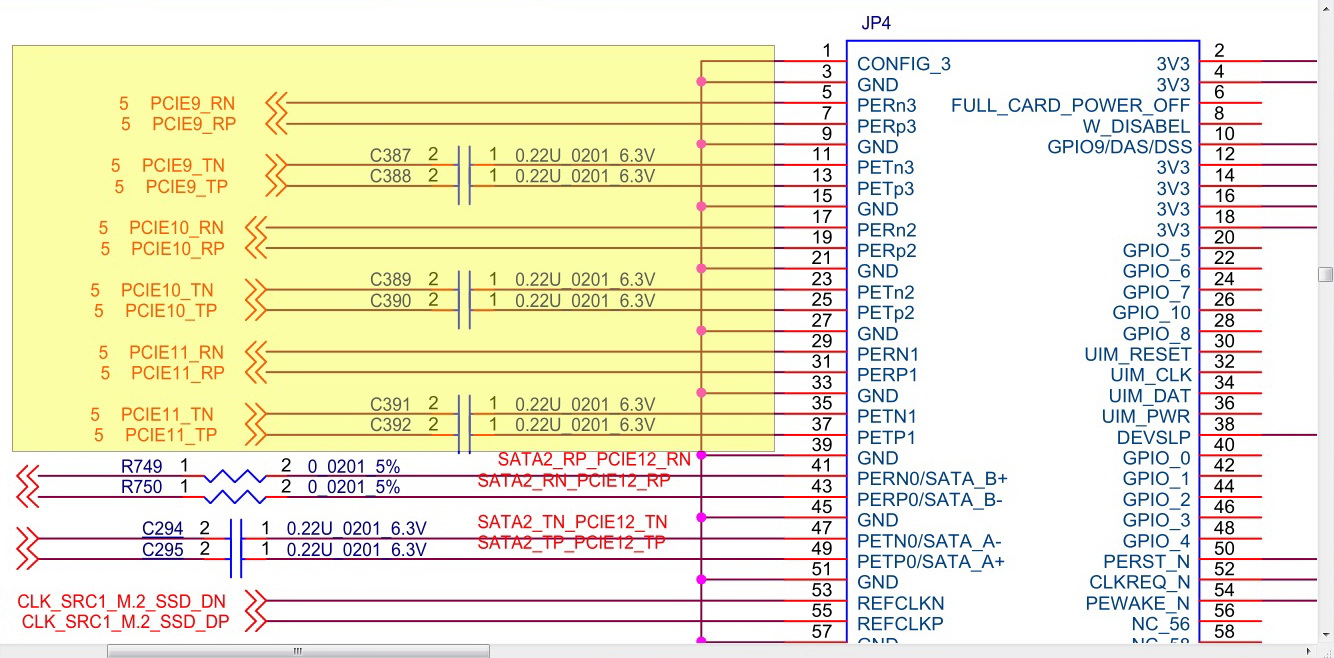Screen dimensions: 1334x658
Task: Click the PERn3 pin name
Action: 887,105
